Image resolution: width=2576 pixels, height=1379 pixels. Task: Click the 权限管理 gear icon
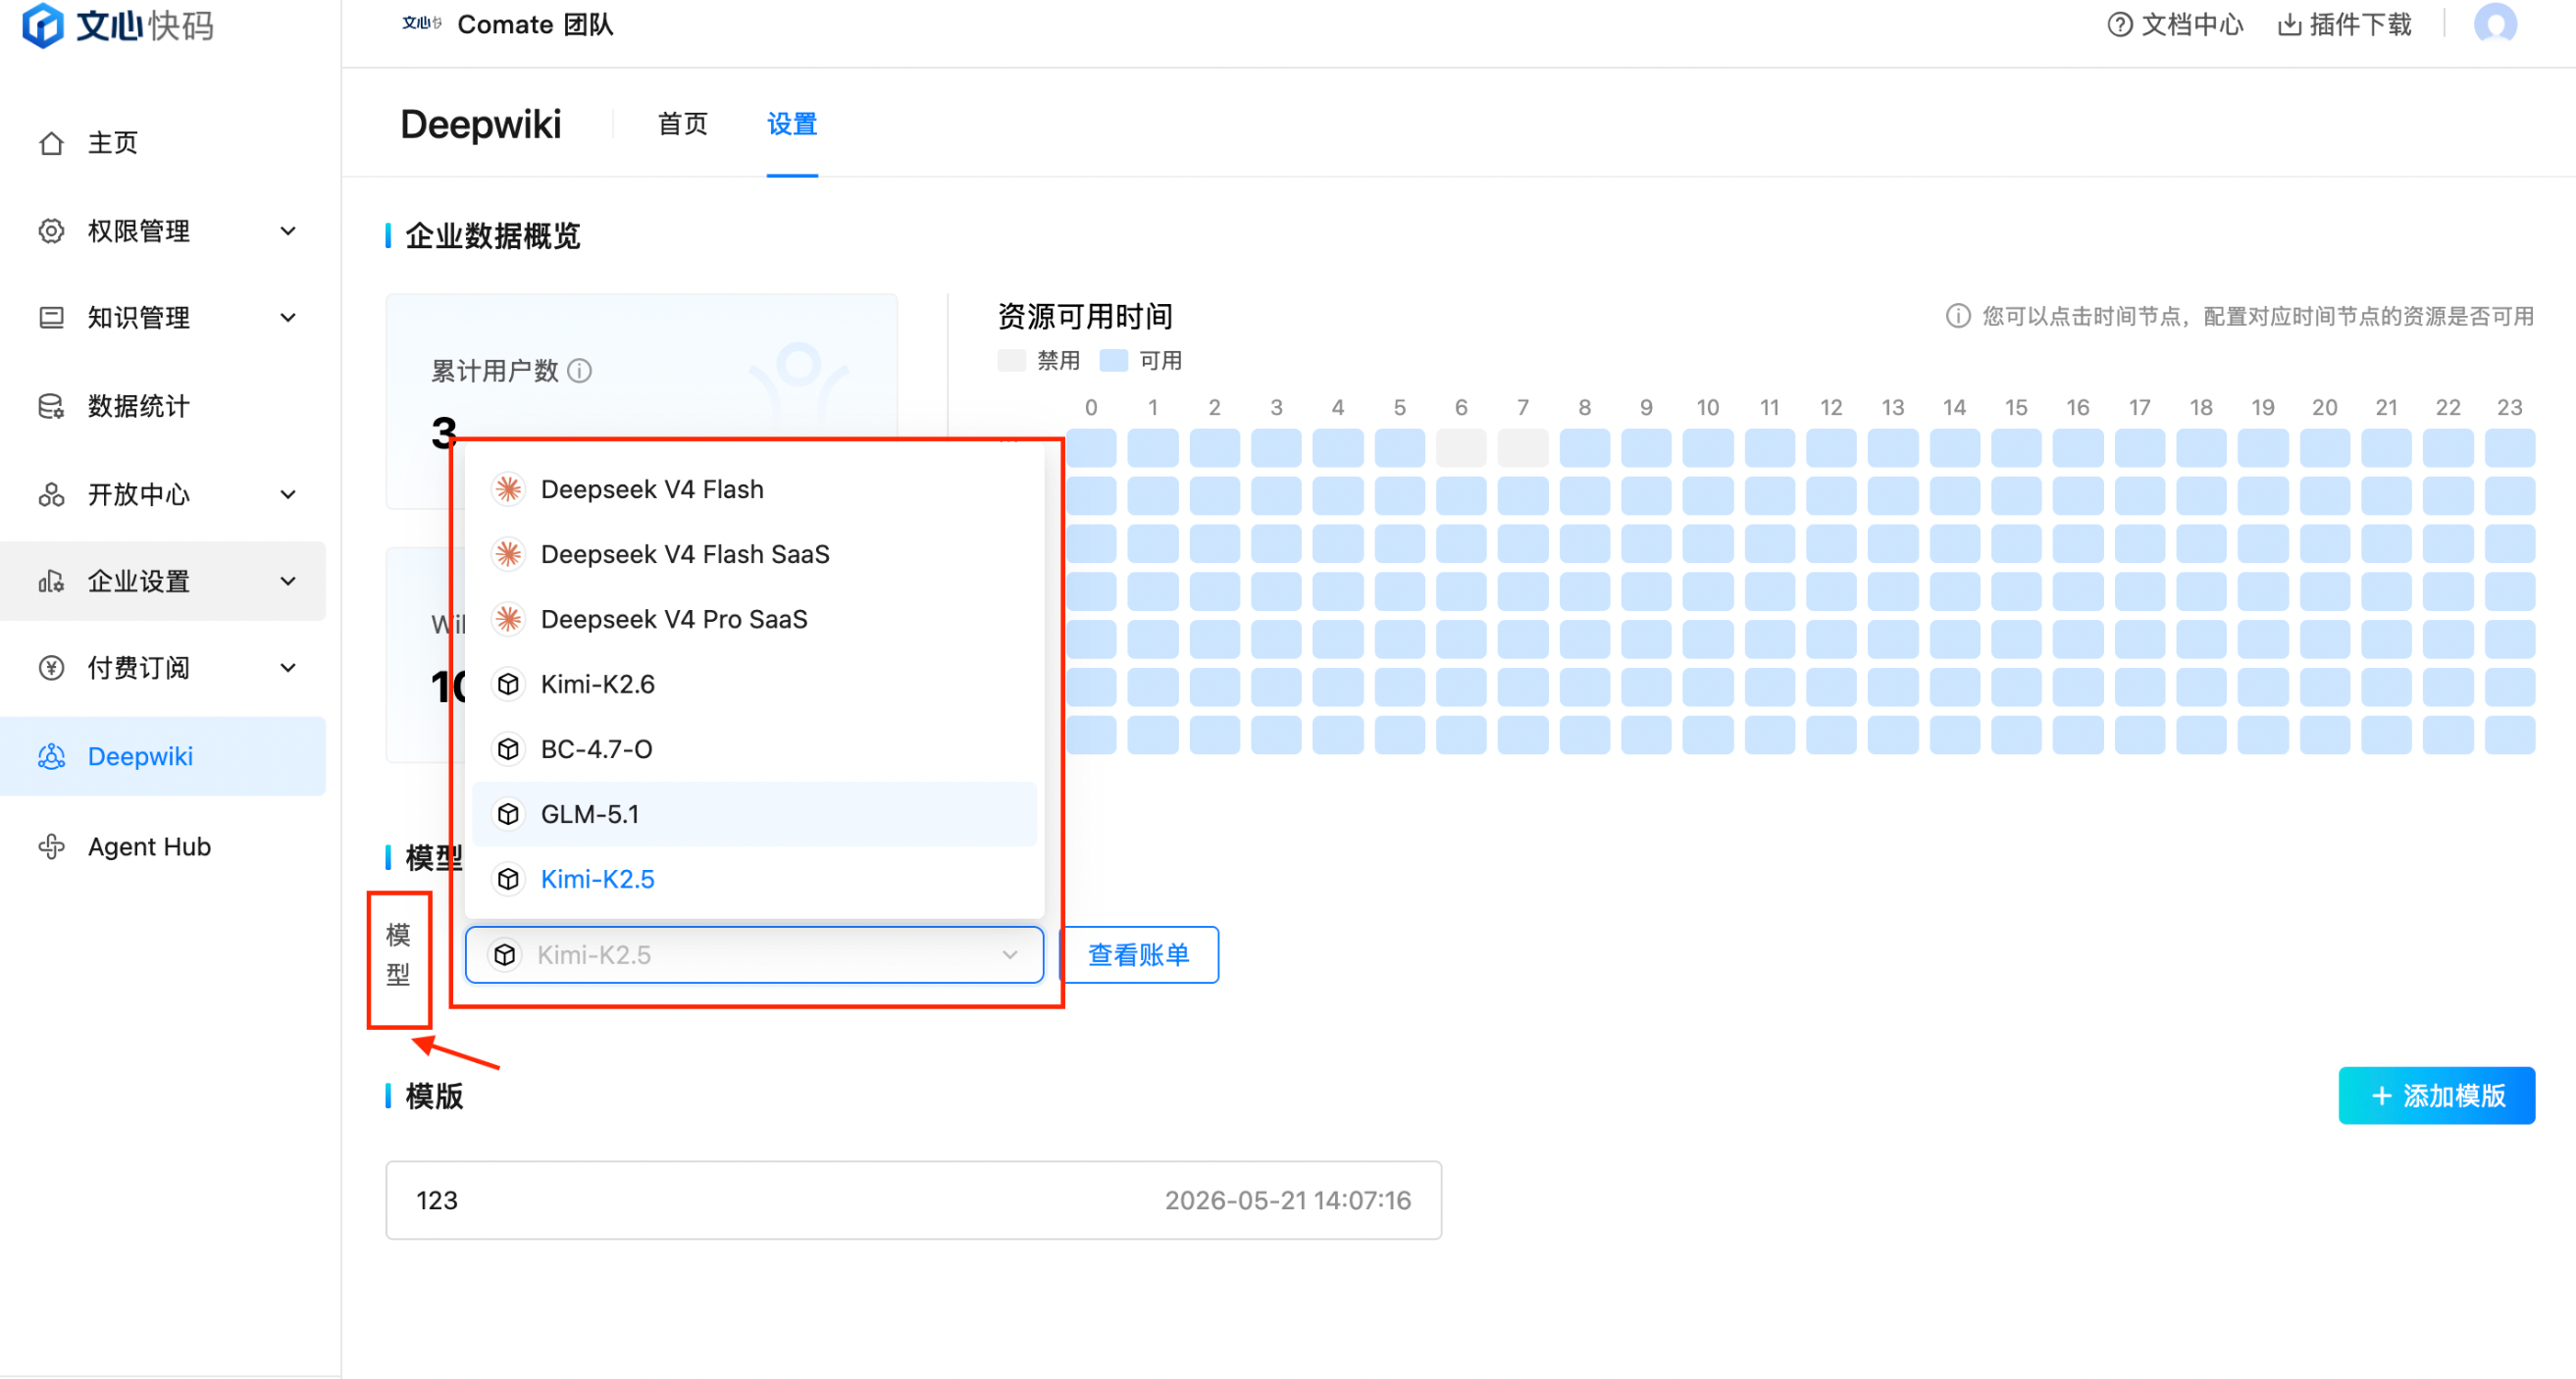click(51, 231)
